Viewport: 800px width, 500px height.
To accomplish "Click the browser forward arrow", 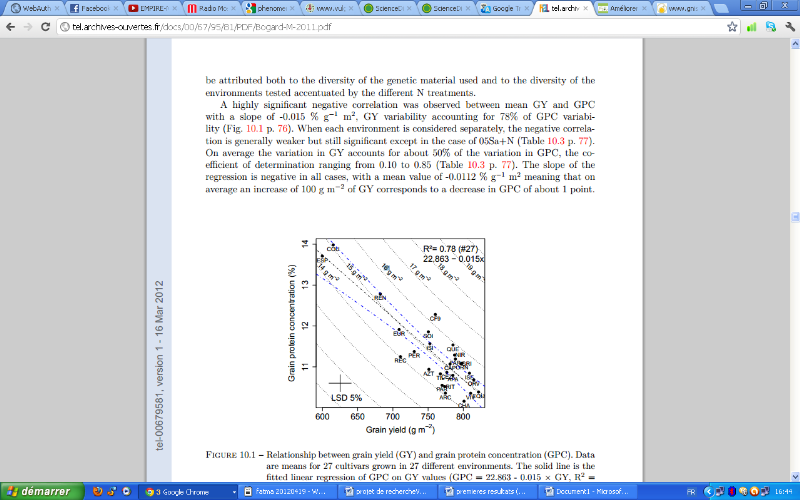I will 28,27.
